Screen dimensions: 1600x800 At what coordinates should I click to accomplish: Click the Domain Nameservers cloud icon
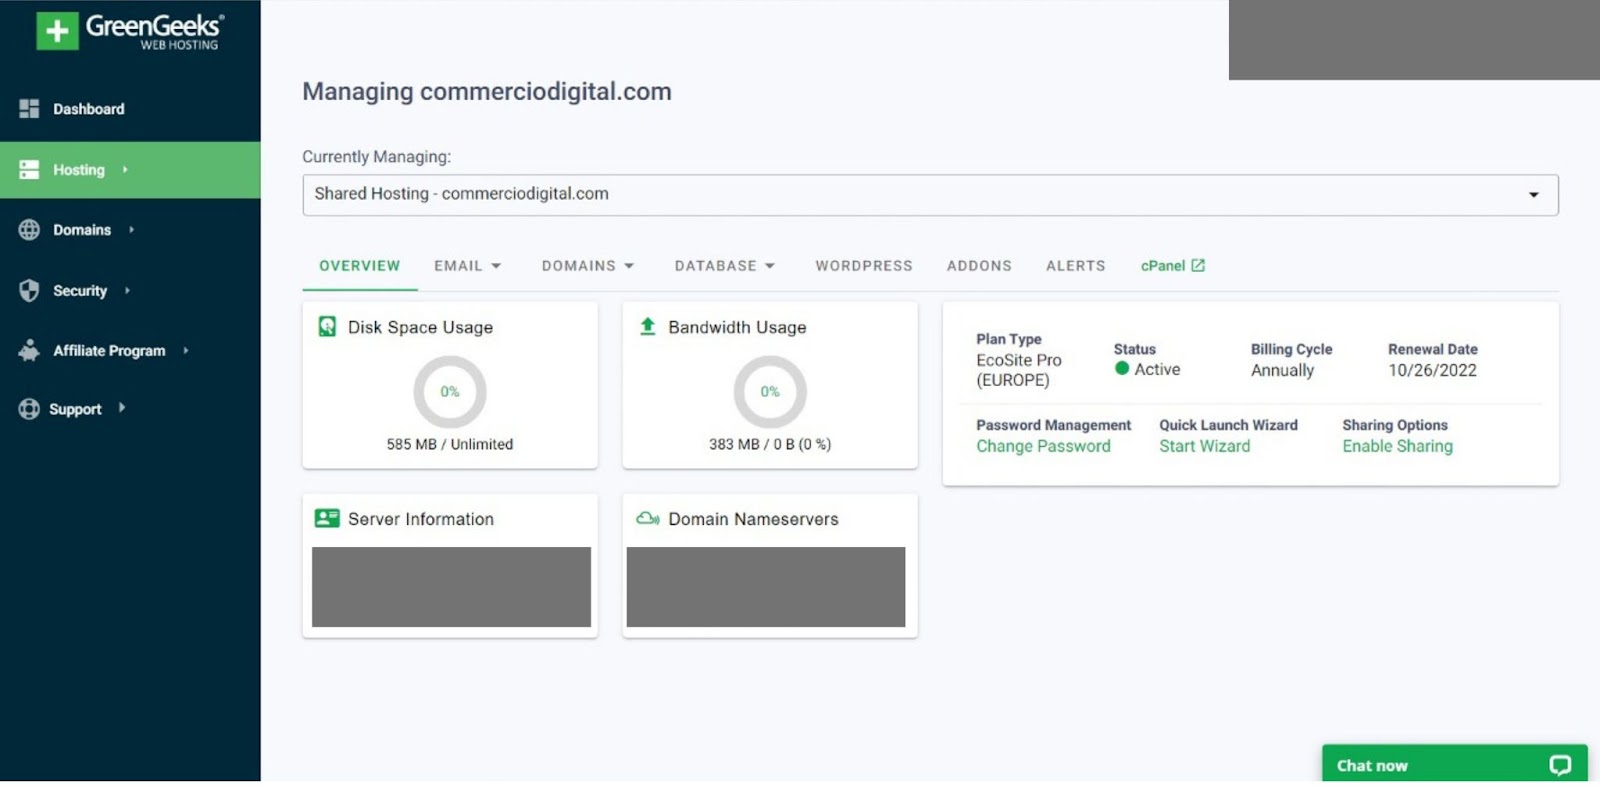coord(648,518)
